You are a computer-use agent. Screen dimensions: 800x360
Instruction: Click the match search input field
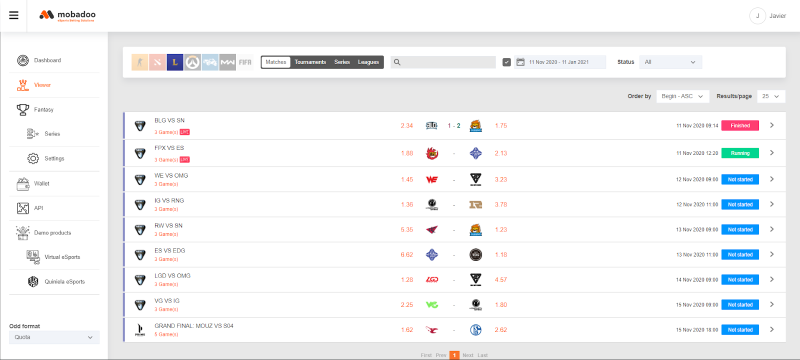(x=443, y=62)
